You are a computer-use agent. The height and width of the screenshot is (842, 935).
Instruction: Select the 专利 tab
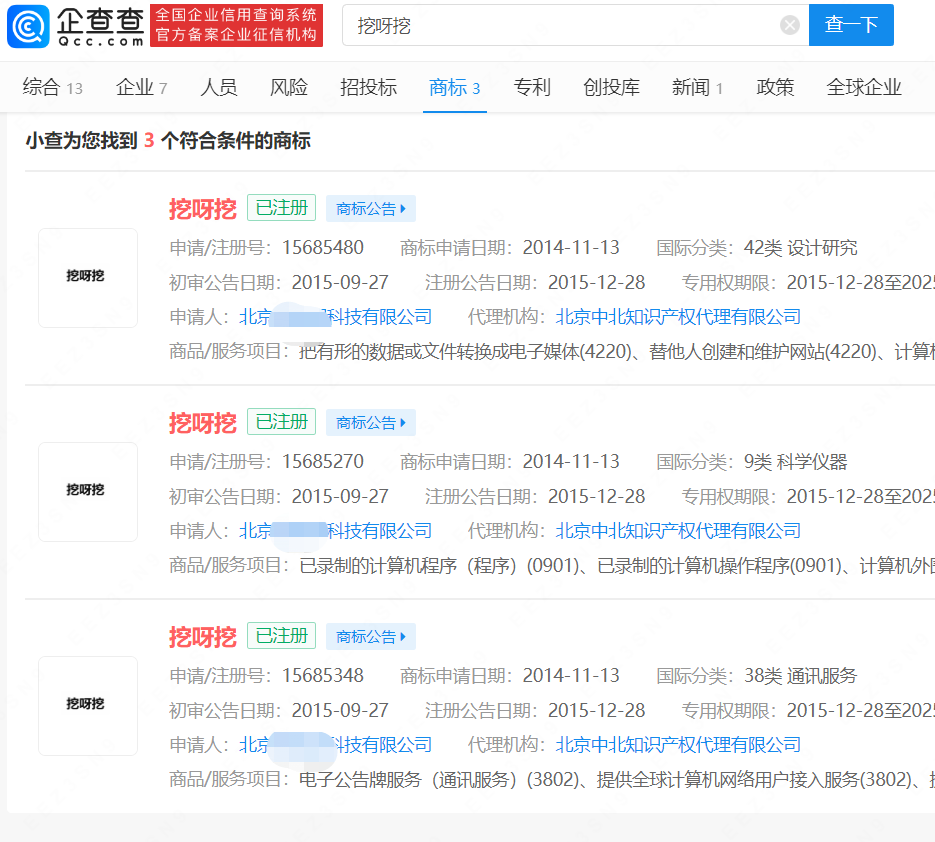click(532, 88)
